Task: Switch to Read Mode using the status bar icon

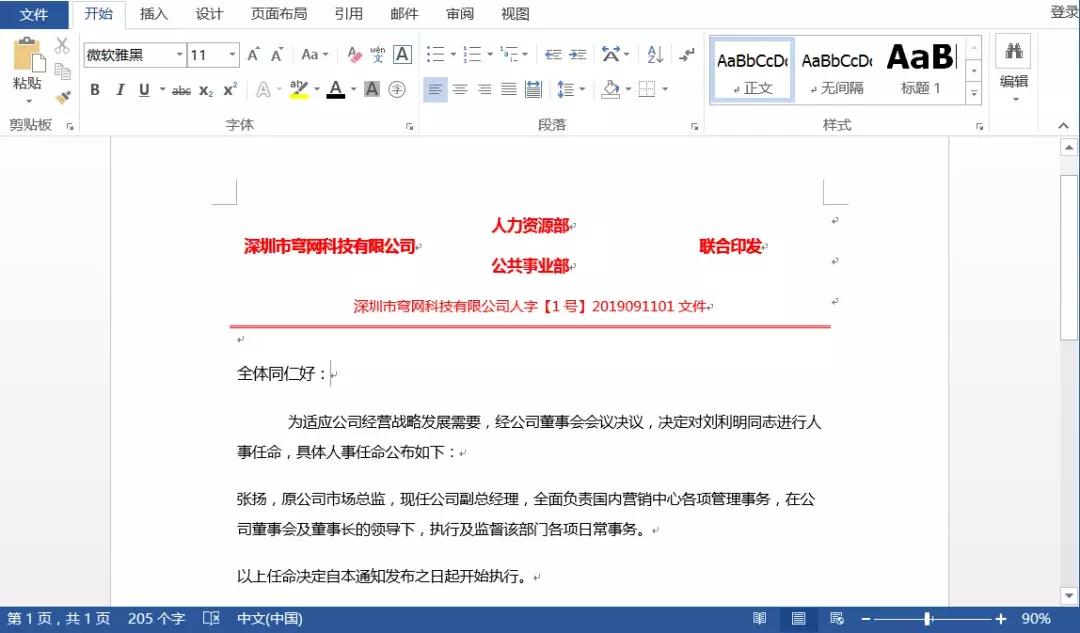Action: point(758,618)
